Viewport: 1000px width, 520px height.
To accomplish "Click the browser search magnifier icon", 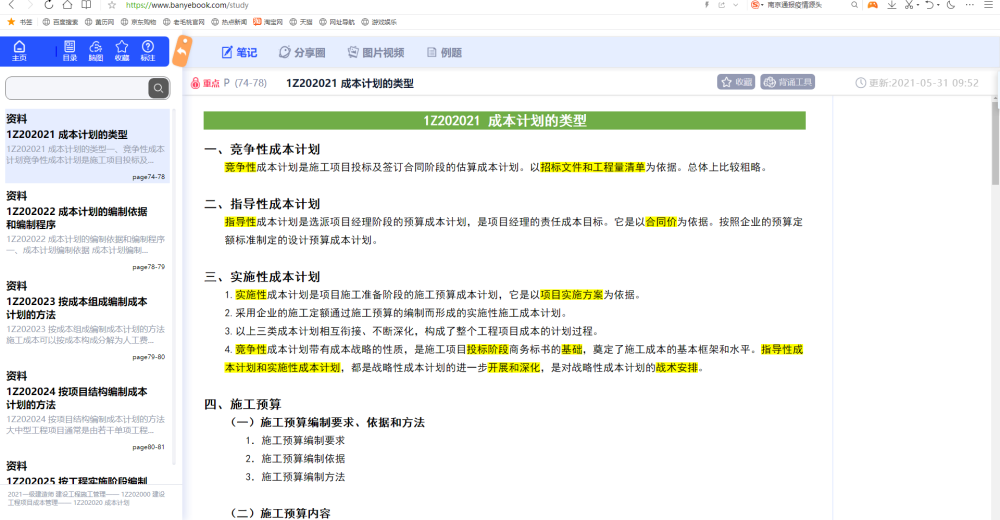I will pos(855,4).
